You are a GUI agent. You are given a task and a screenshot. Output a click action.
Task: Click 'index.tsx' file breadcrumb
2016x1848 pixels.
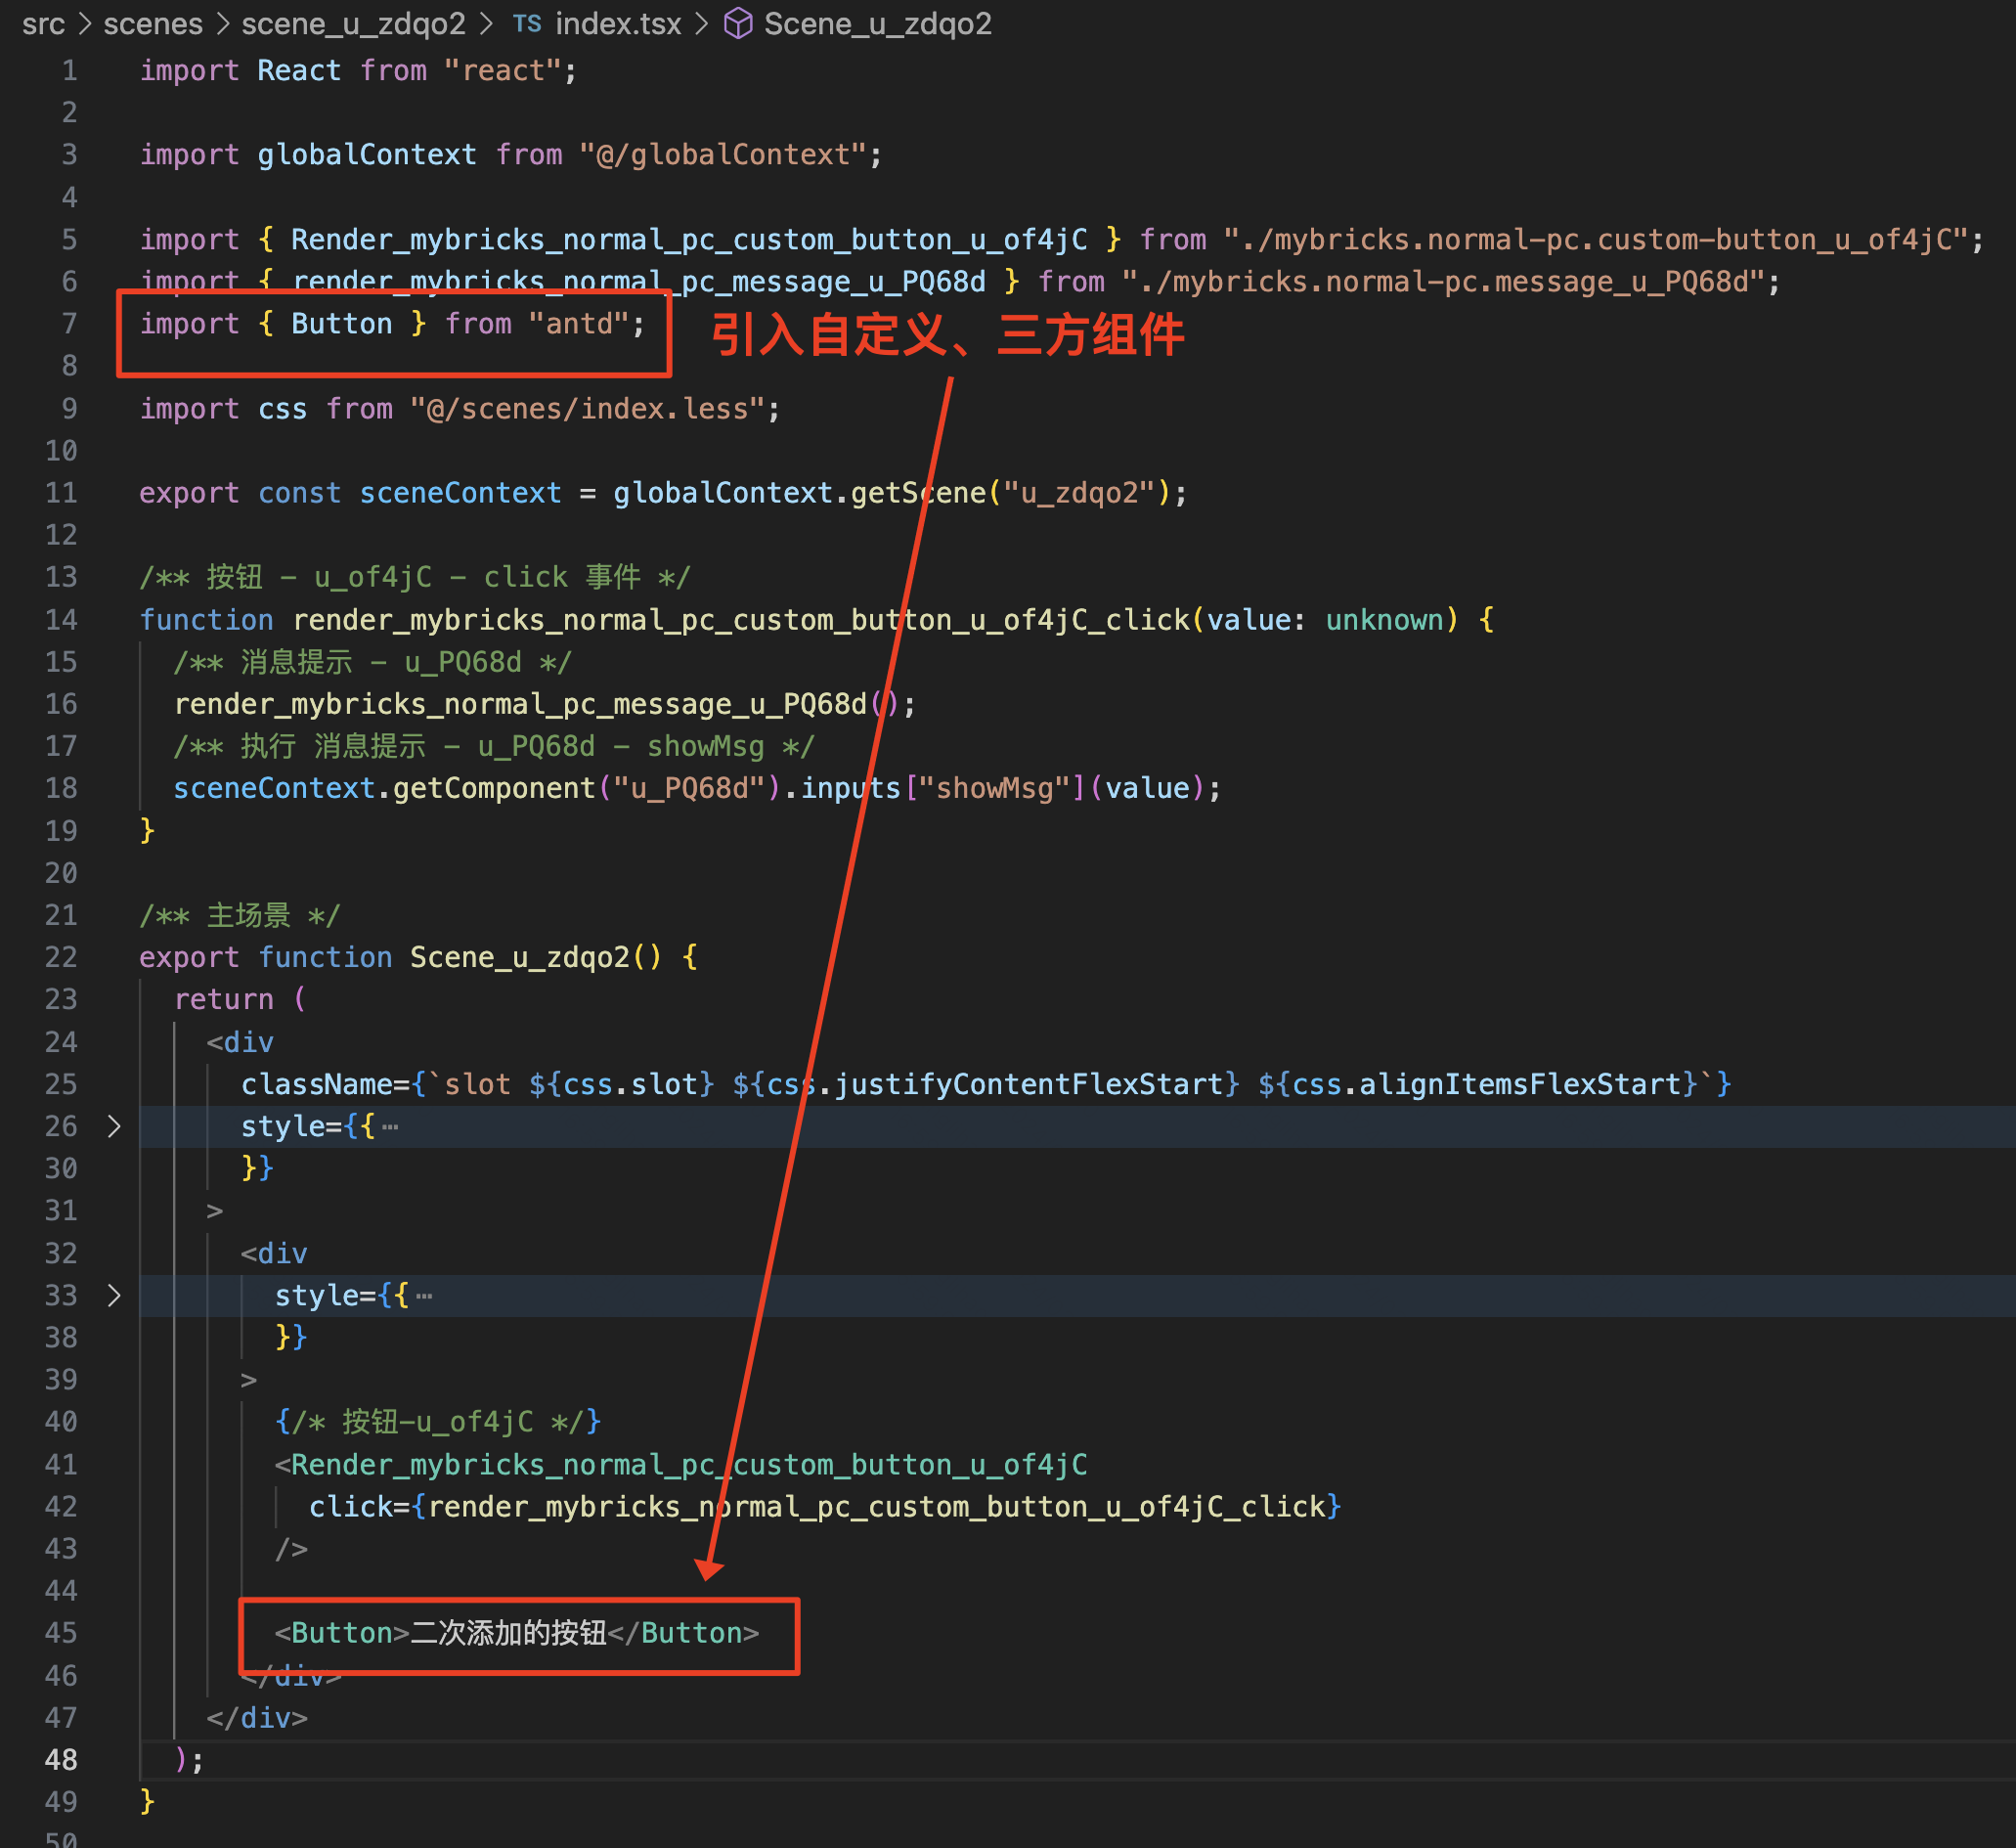[x=618, y=24]
